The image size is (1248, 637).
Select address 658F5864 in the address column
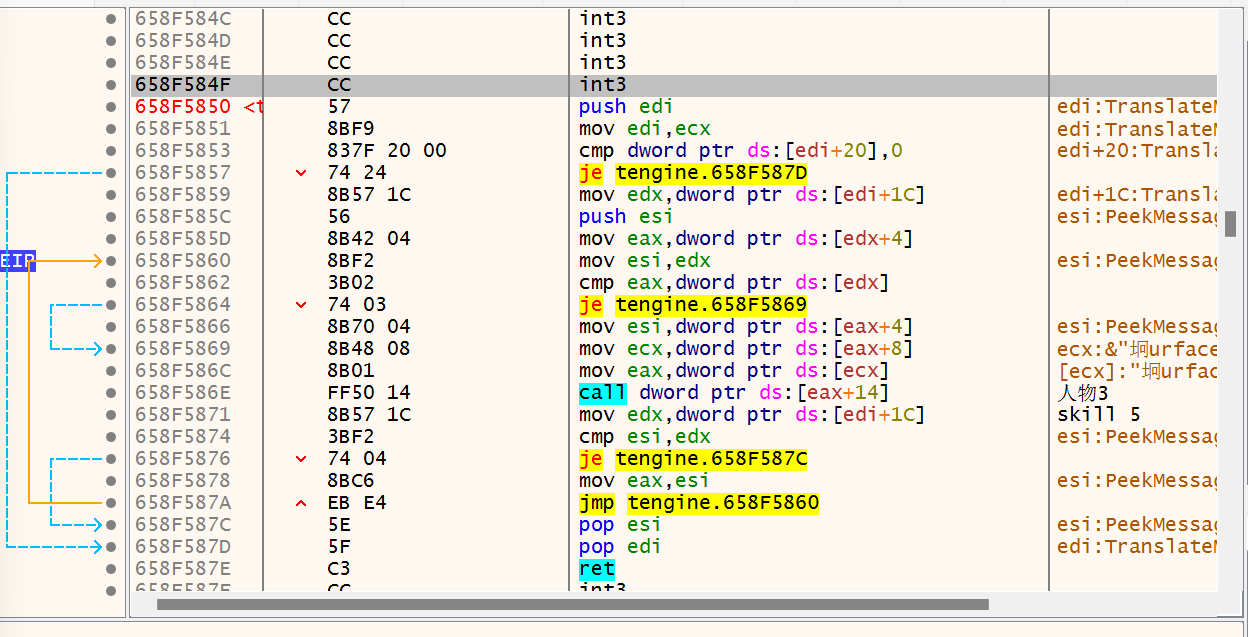coord(183,305)
